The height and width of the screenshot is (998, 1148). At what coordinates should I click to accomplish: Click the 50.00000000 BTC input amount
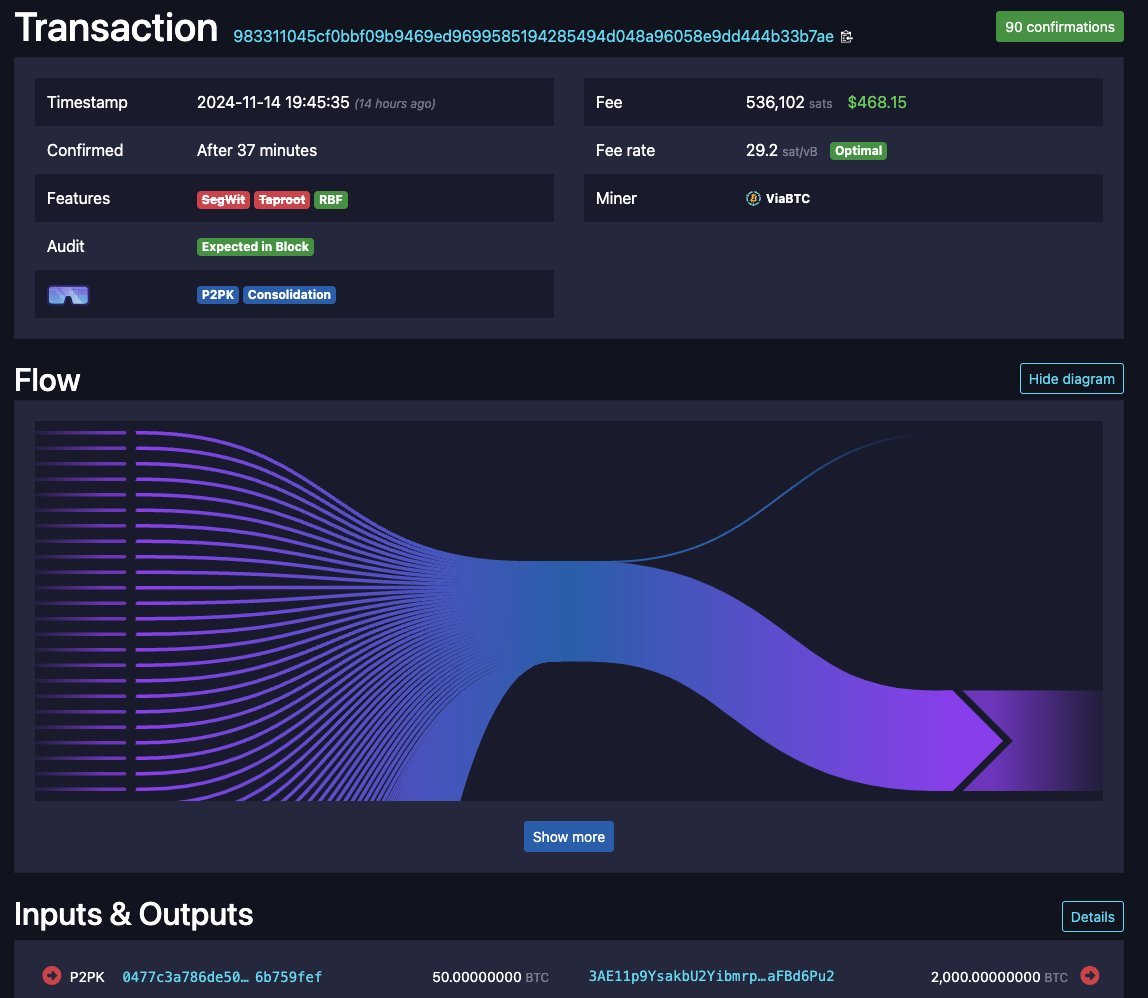click(490, 977)
